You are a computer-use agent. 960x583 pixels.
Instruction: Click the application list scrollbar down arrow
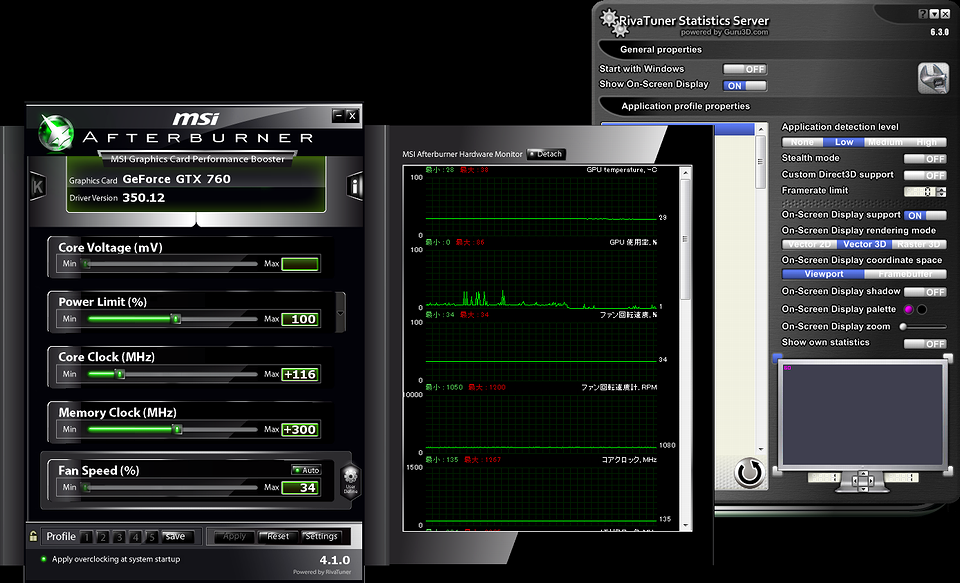coord(761,449)
